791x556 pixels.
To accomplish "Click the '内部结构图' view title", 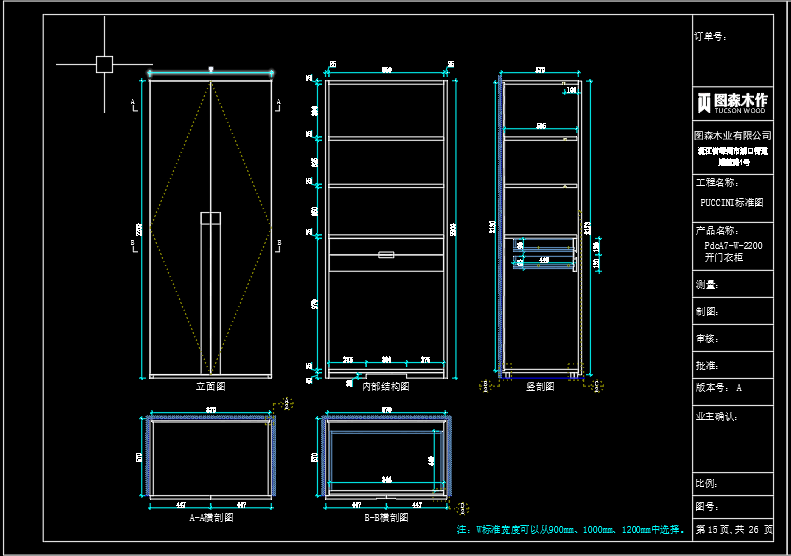I will coord(386,386).
